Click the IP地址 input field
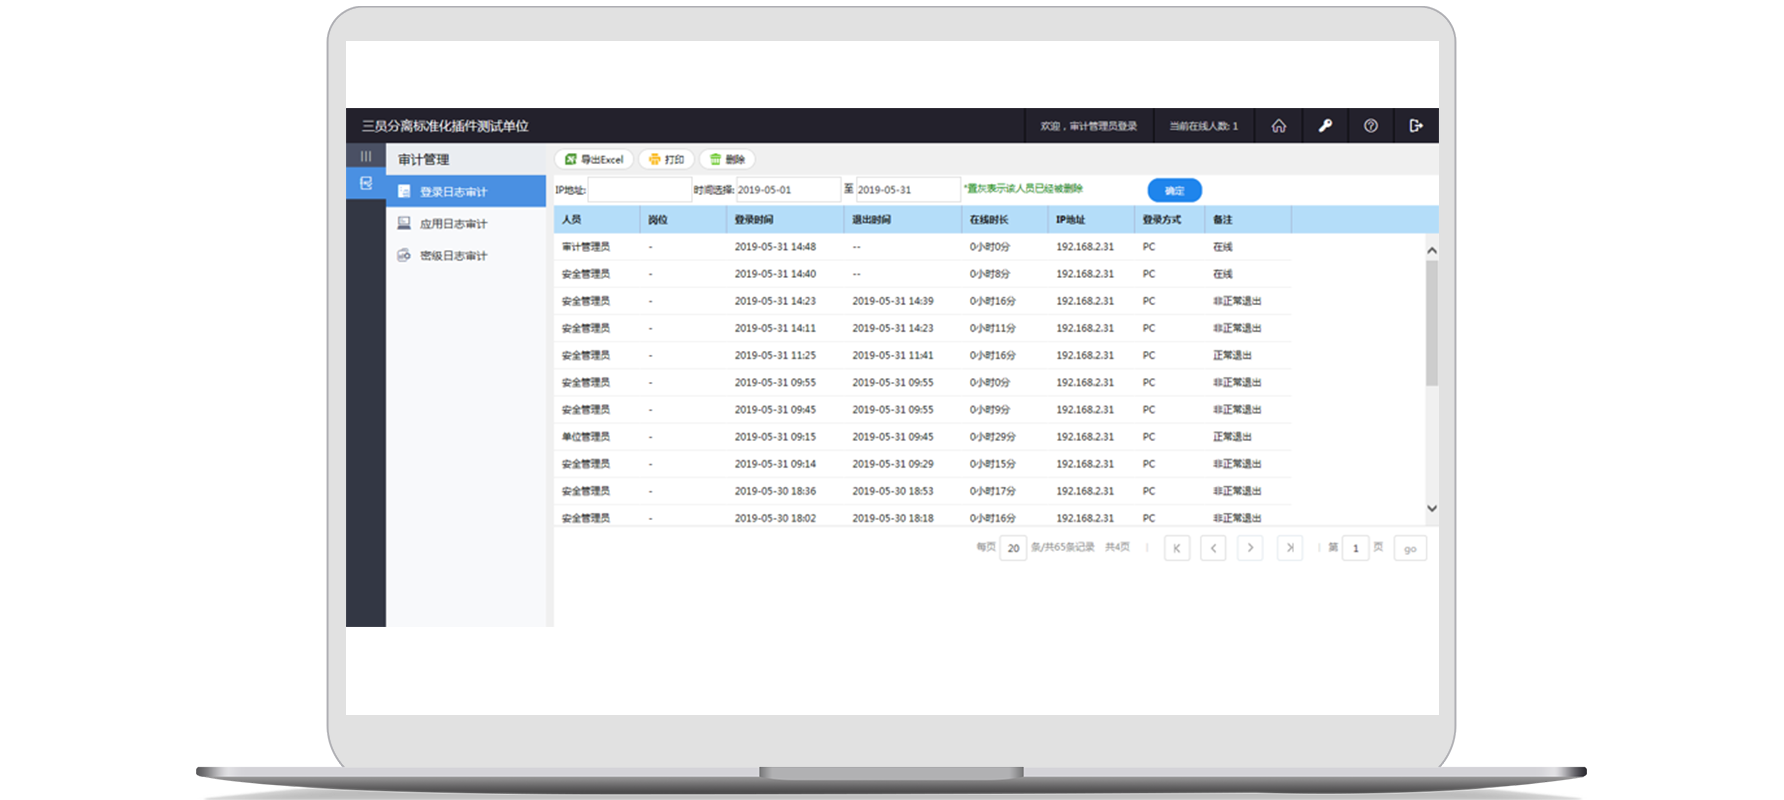The image size is (1784, 800). [639, 190]
